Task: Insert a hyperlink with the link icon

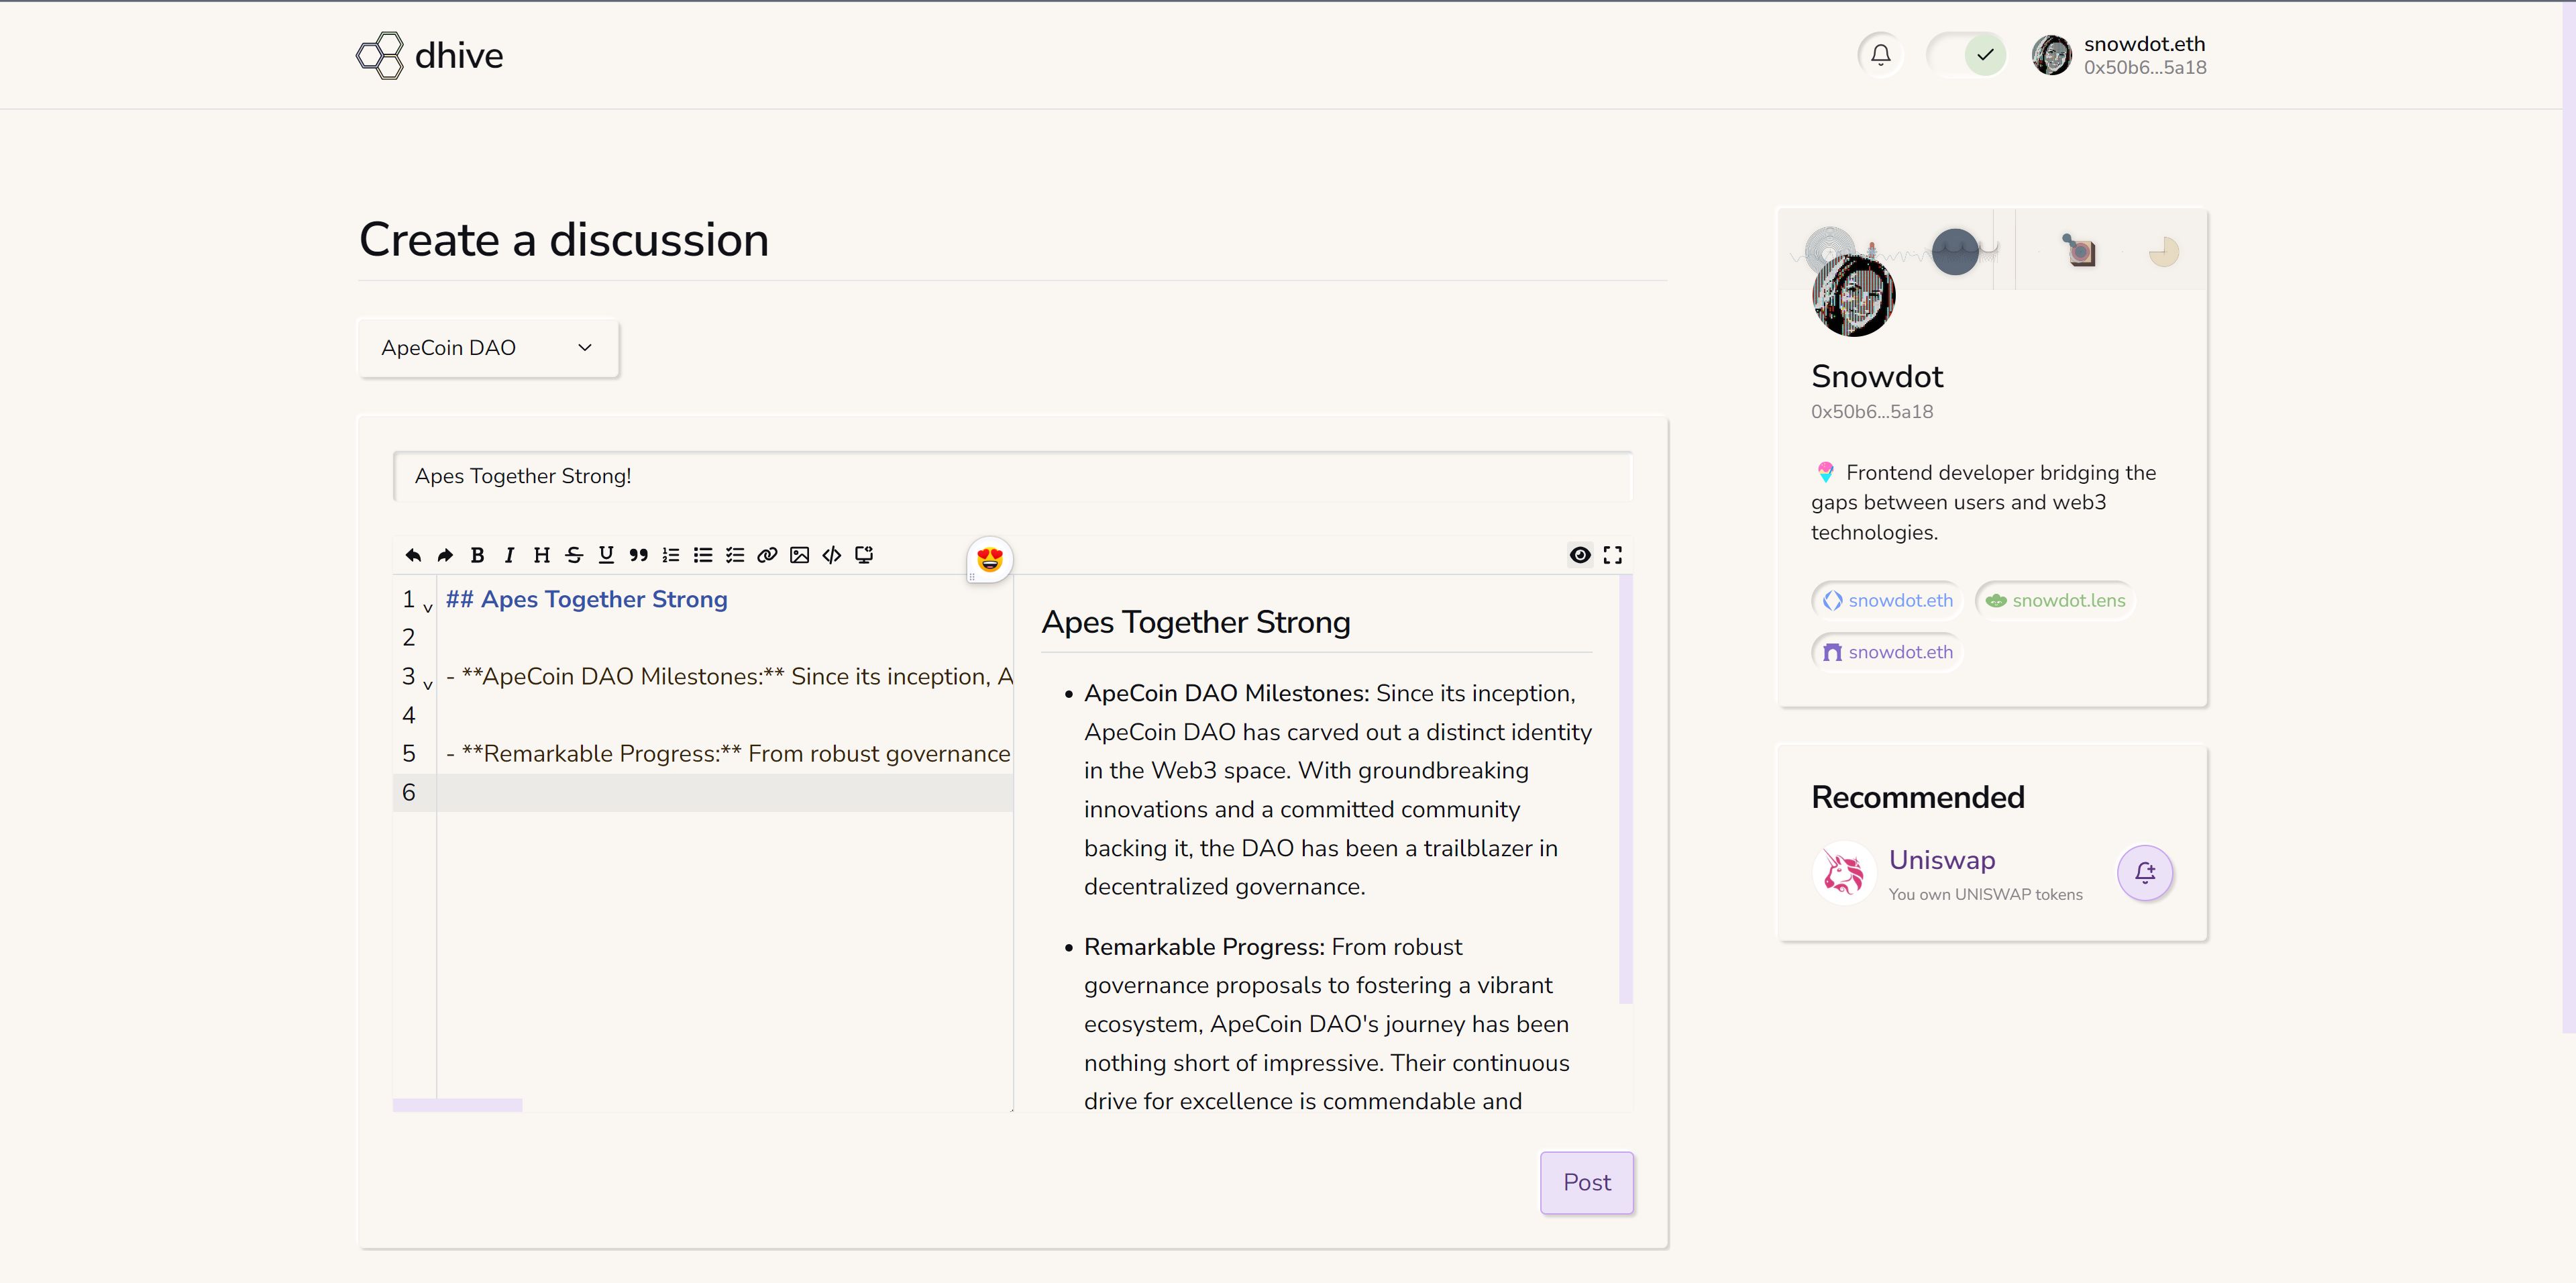Action: click(767, 555)
